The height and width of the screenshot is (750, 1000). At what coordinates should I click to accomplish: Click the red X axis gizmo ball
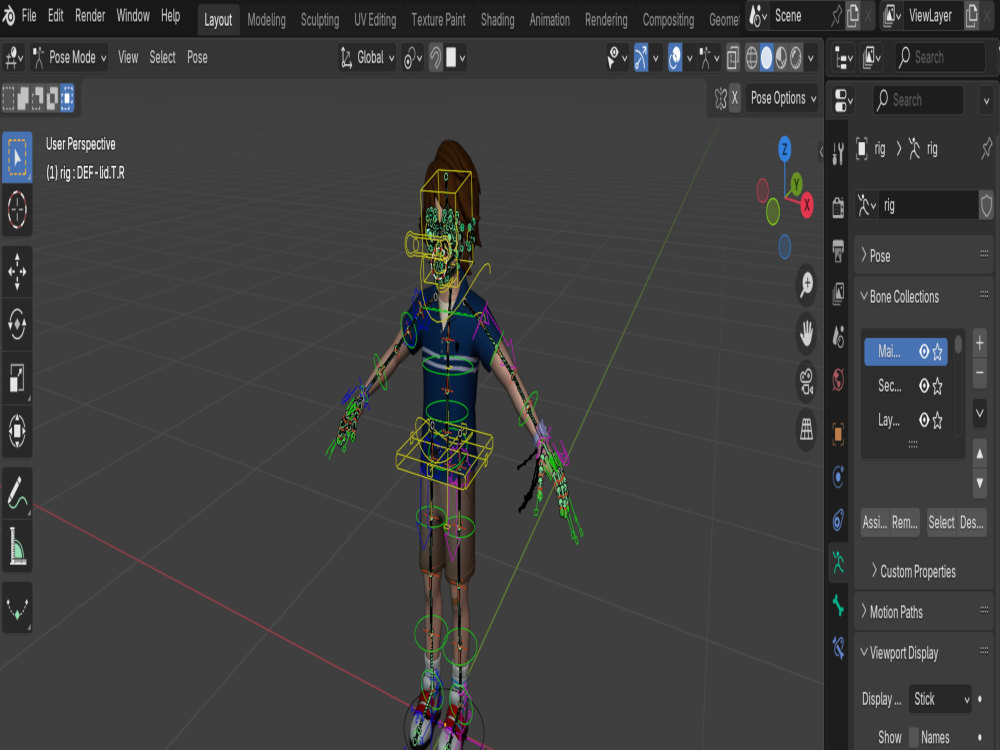pyautogui.click(x=807, y=205)
